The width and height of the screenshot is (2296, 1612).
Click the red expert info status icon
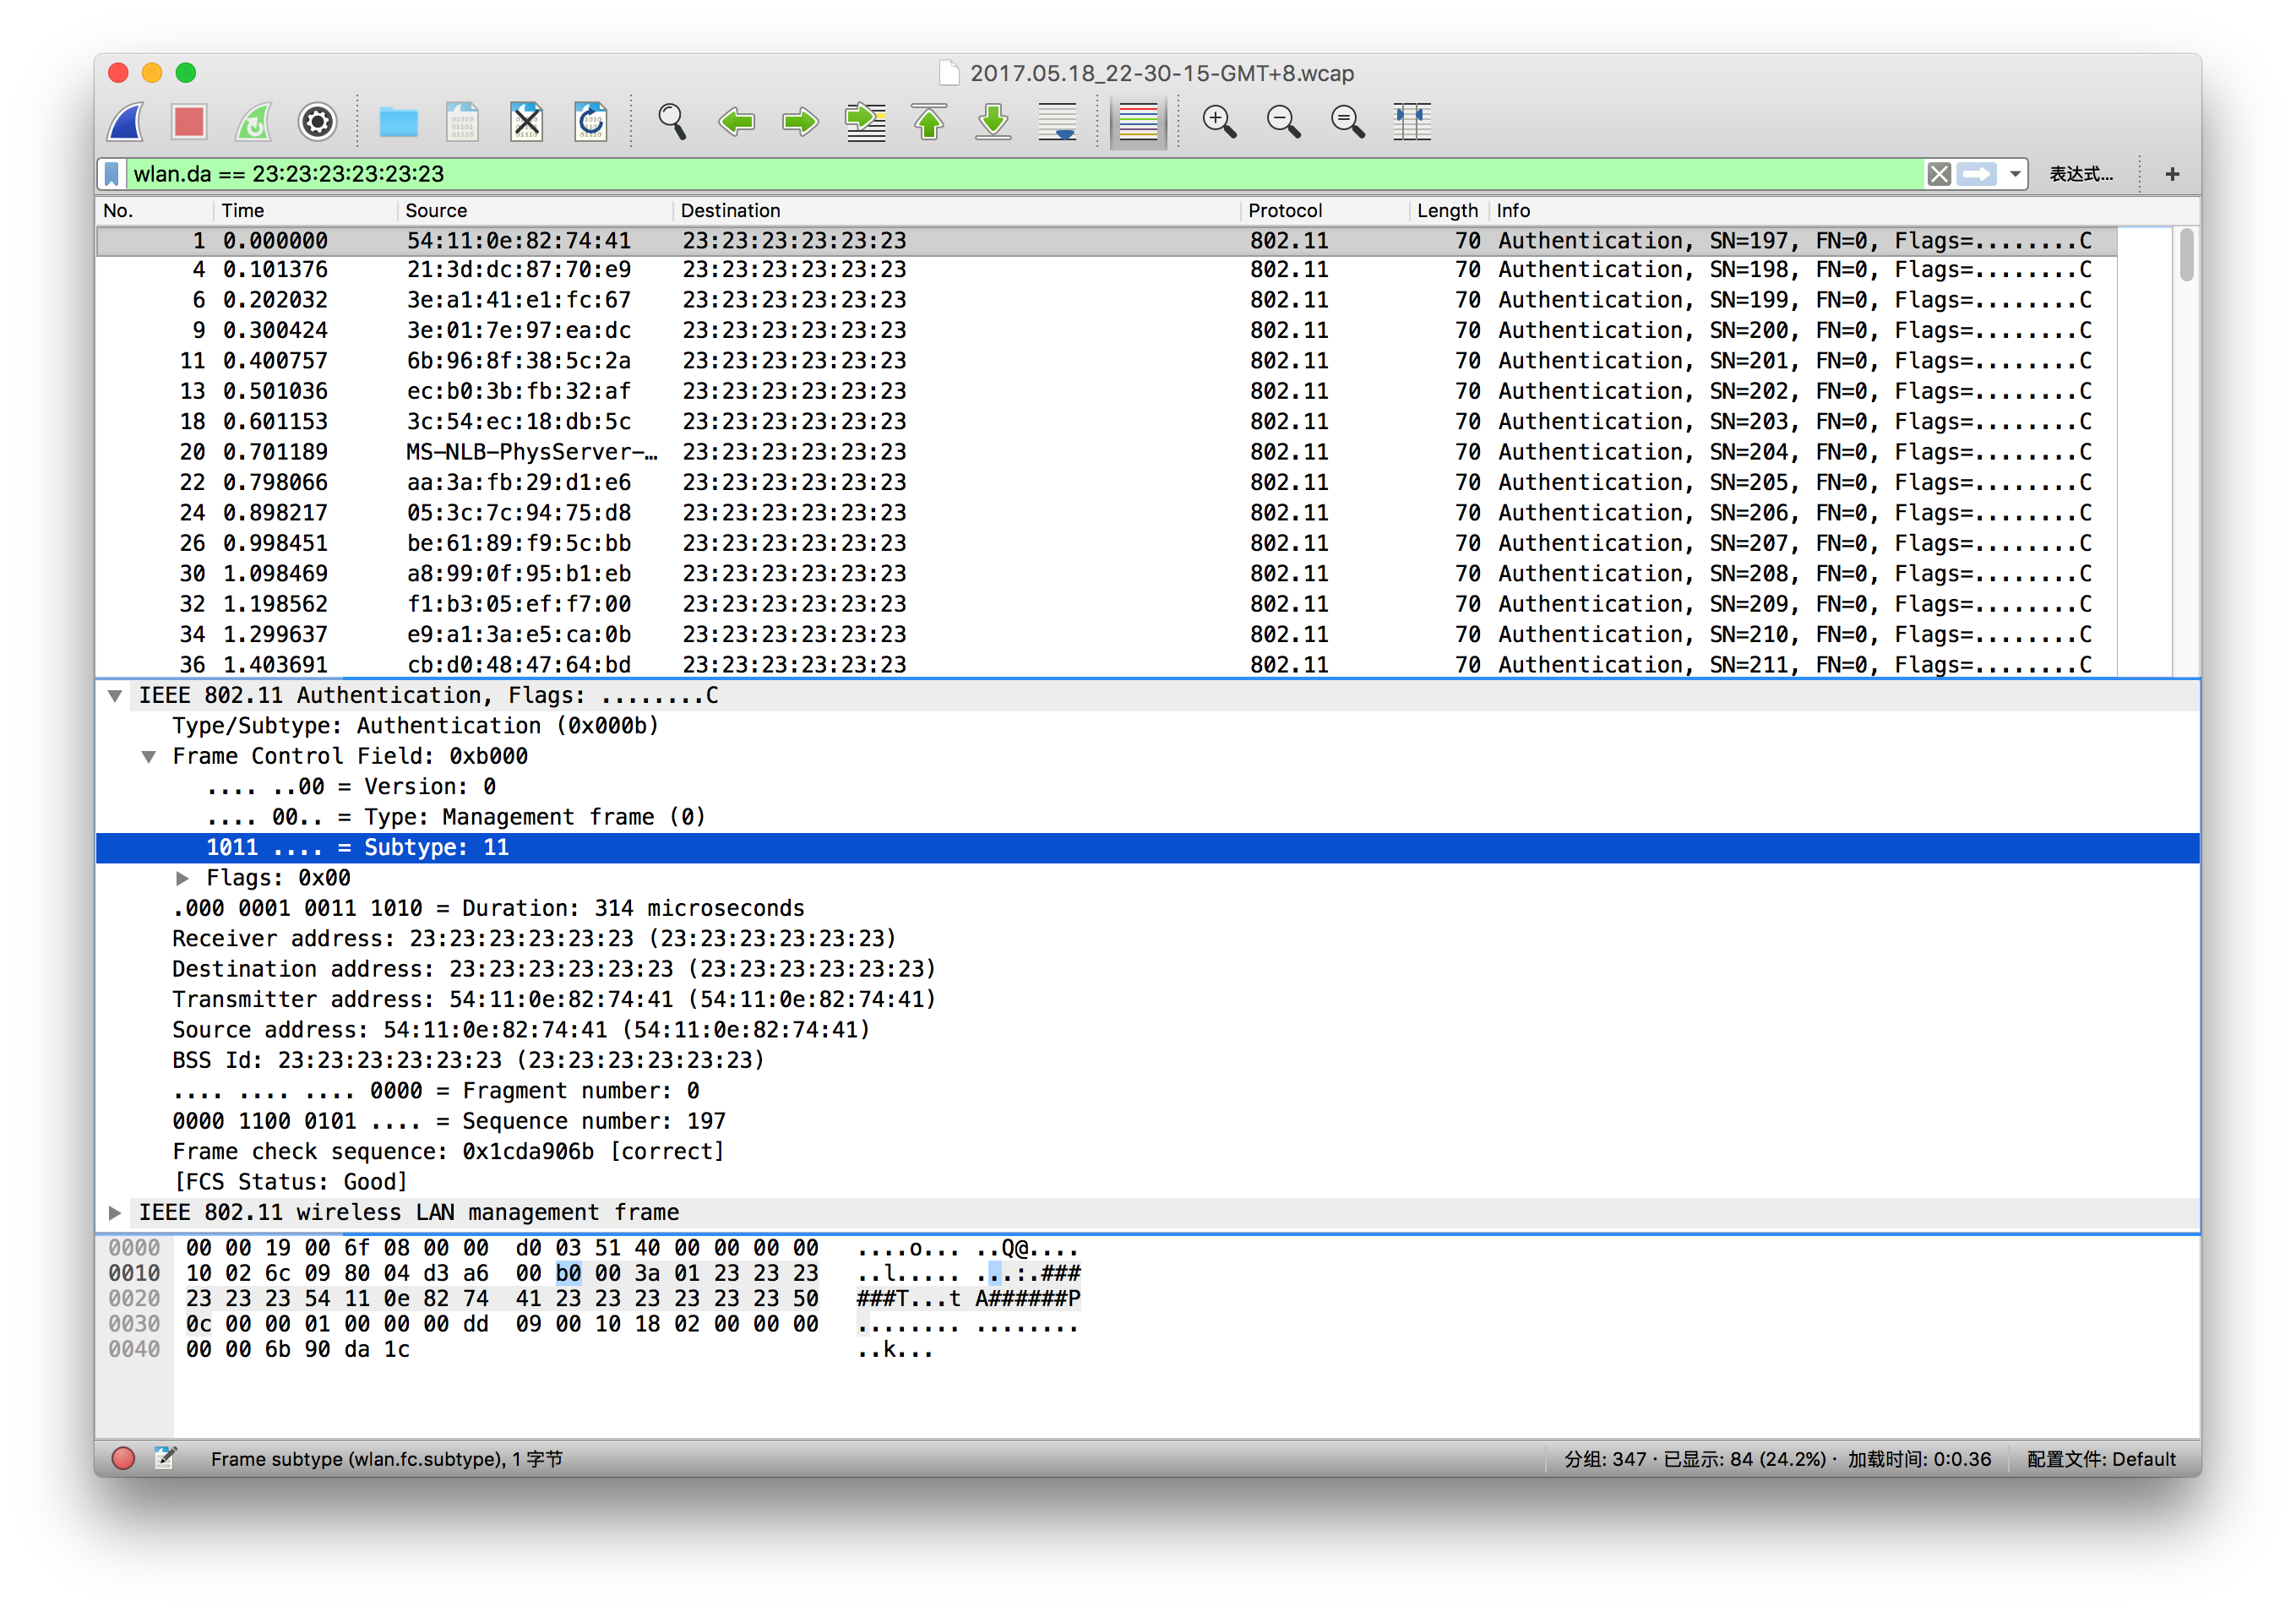(x=123, y=1460)
